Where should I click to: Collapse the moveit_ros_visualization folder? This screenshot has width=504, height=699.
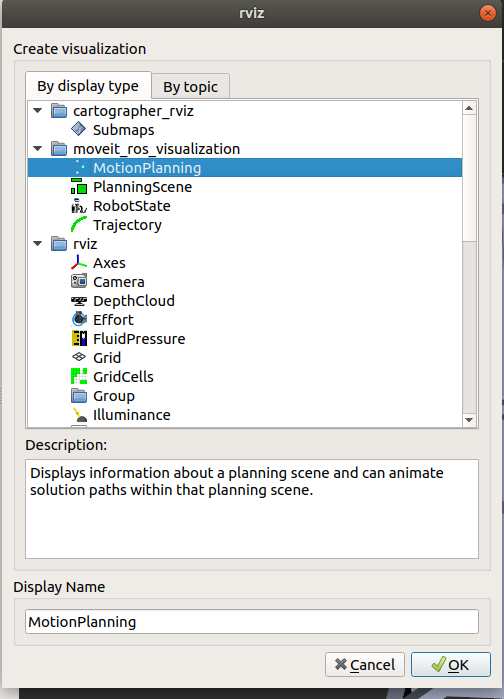pyautogui.click(x=38, y=148)
